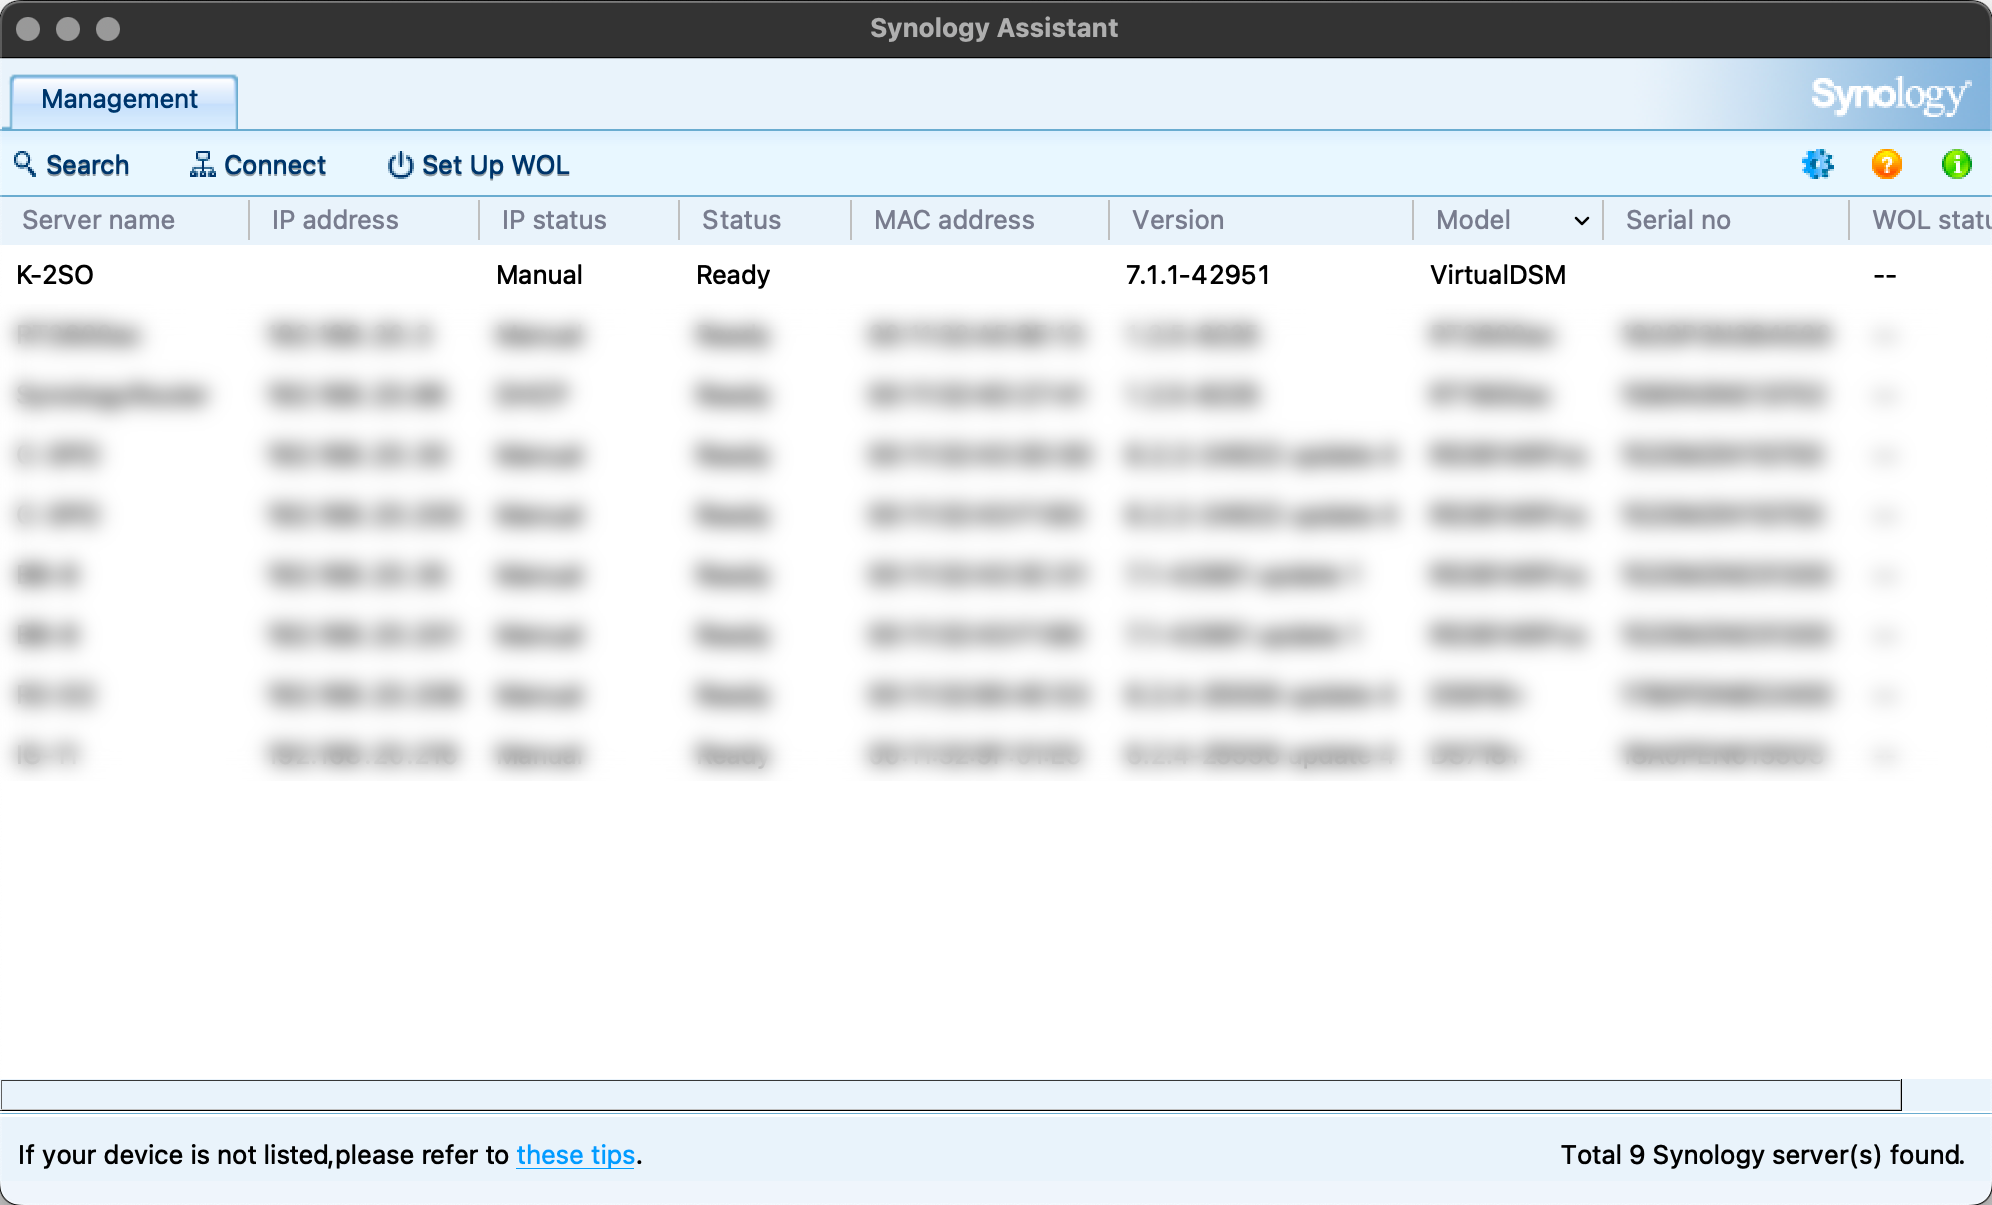Open the green info icon
This screenshot has height=1205, width=1992.
(x=1956, y=164)
